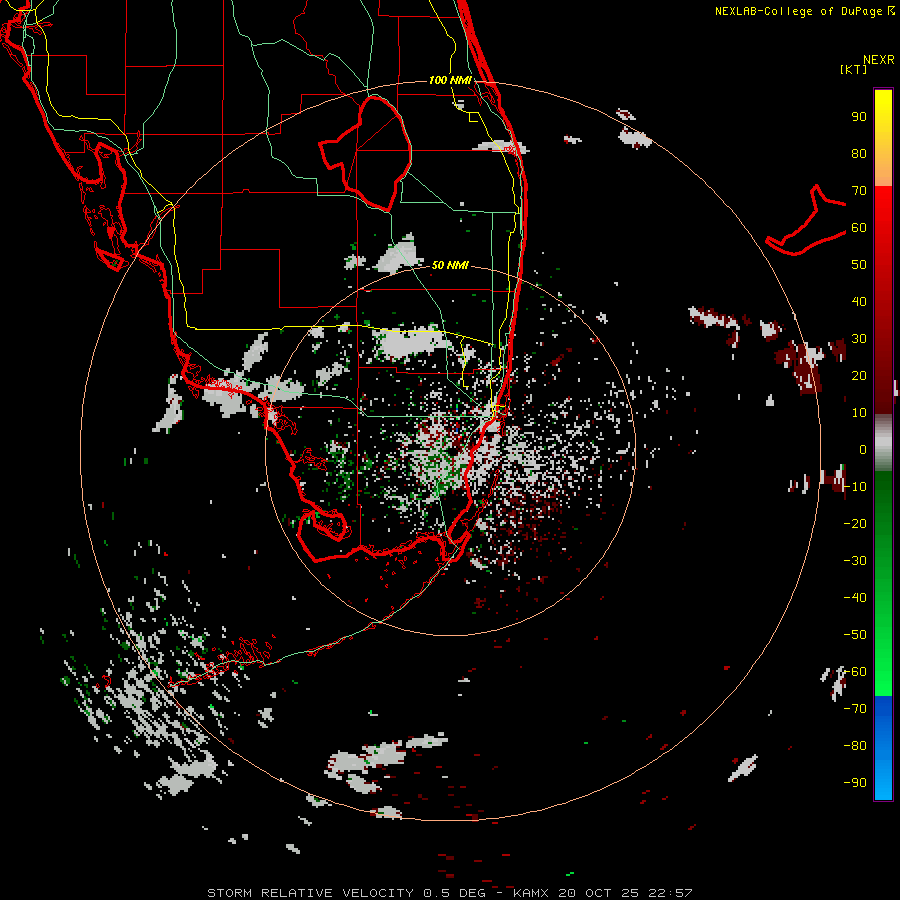Click the NEXLAB-College of DuPage credit text
The width and height of the screenshot is (900, 900).
point(804,11)
